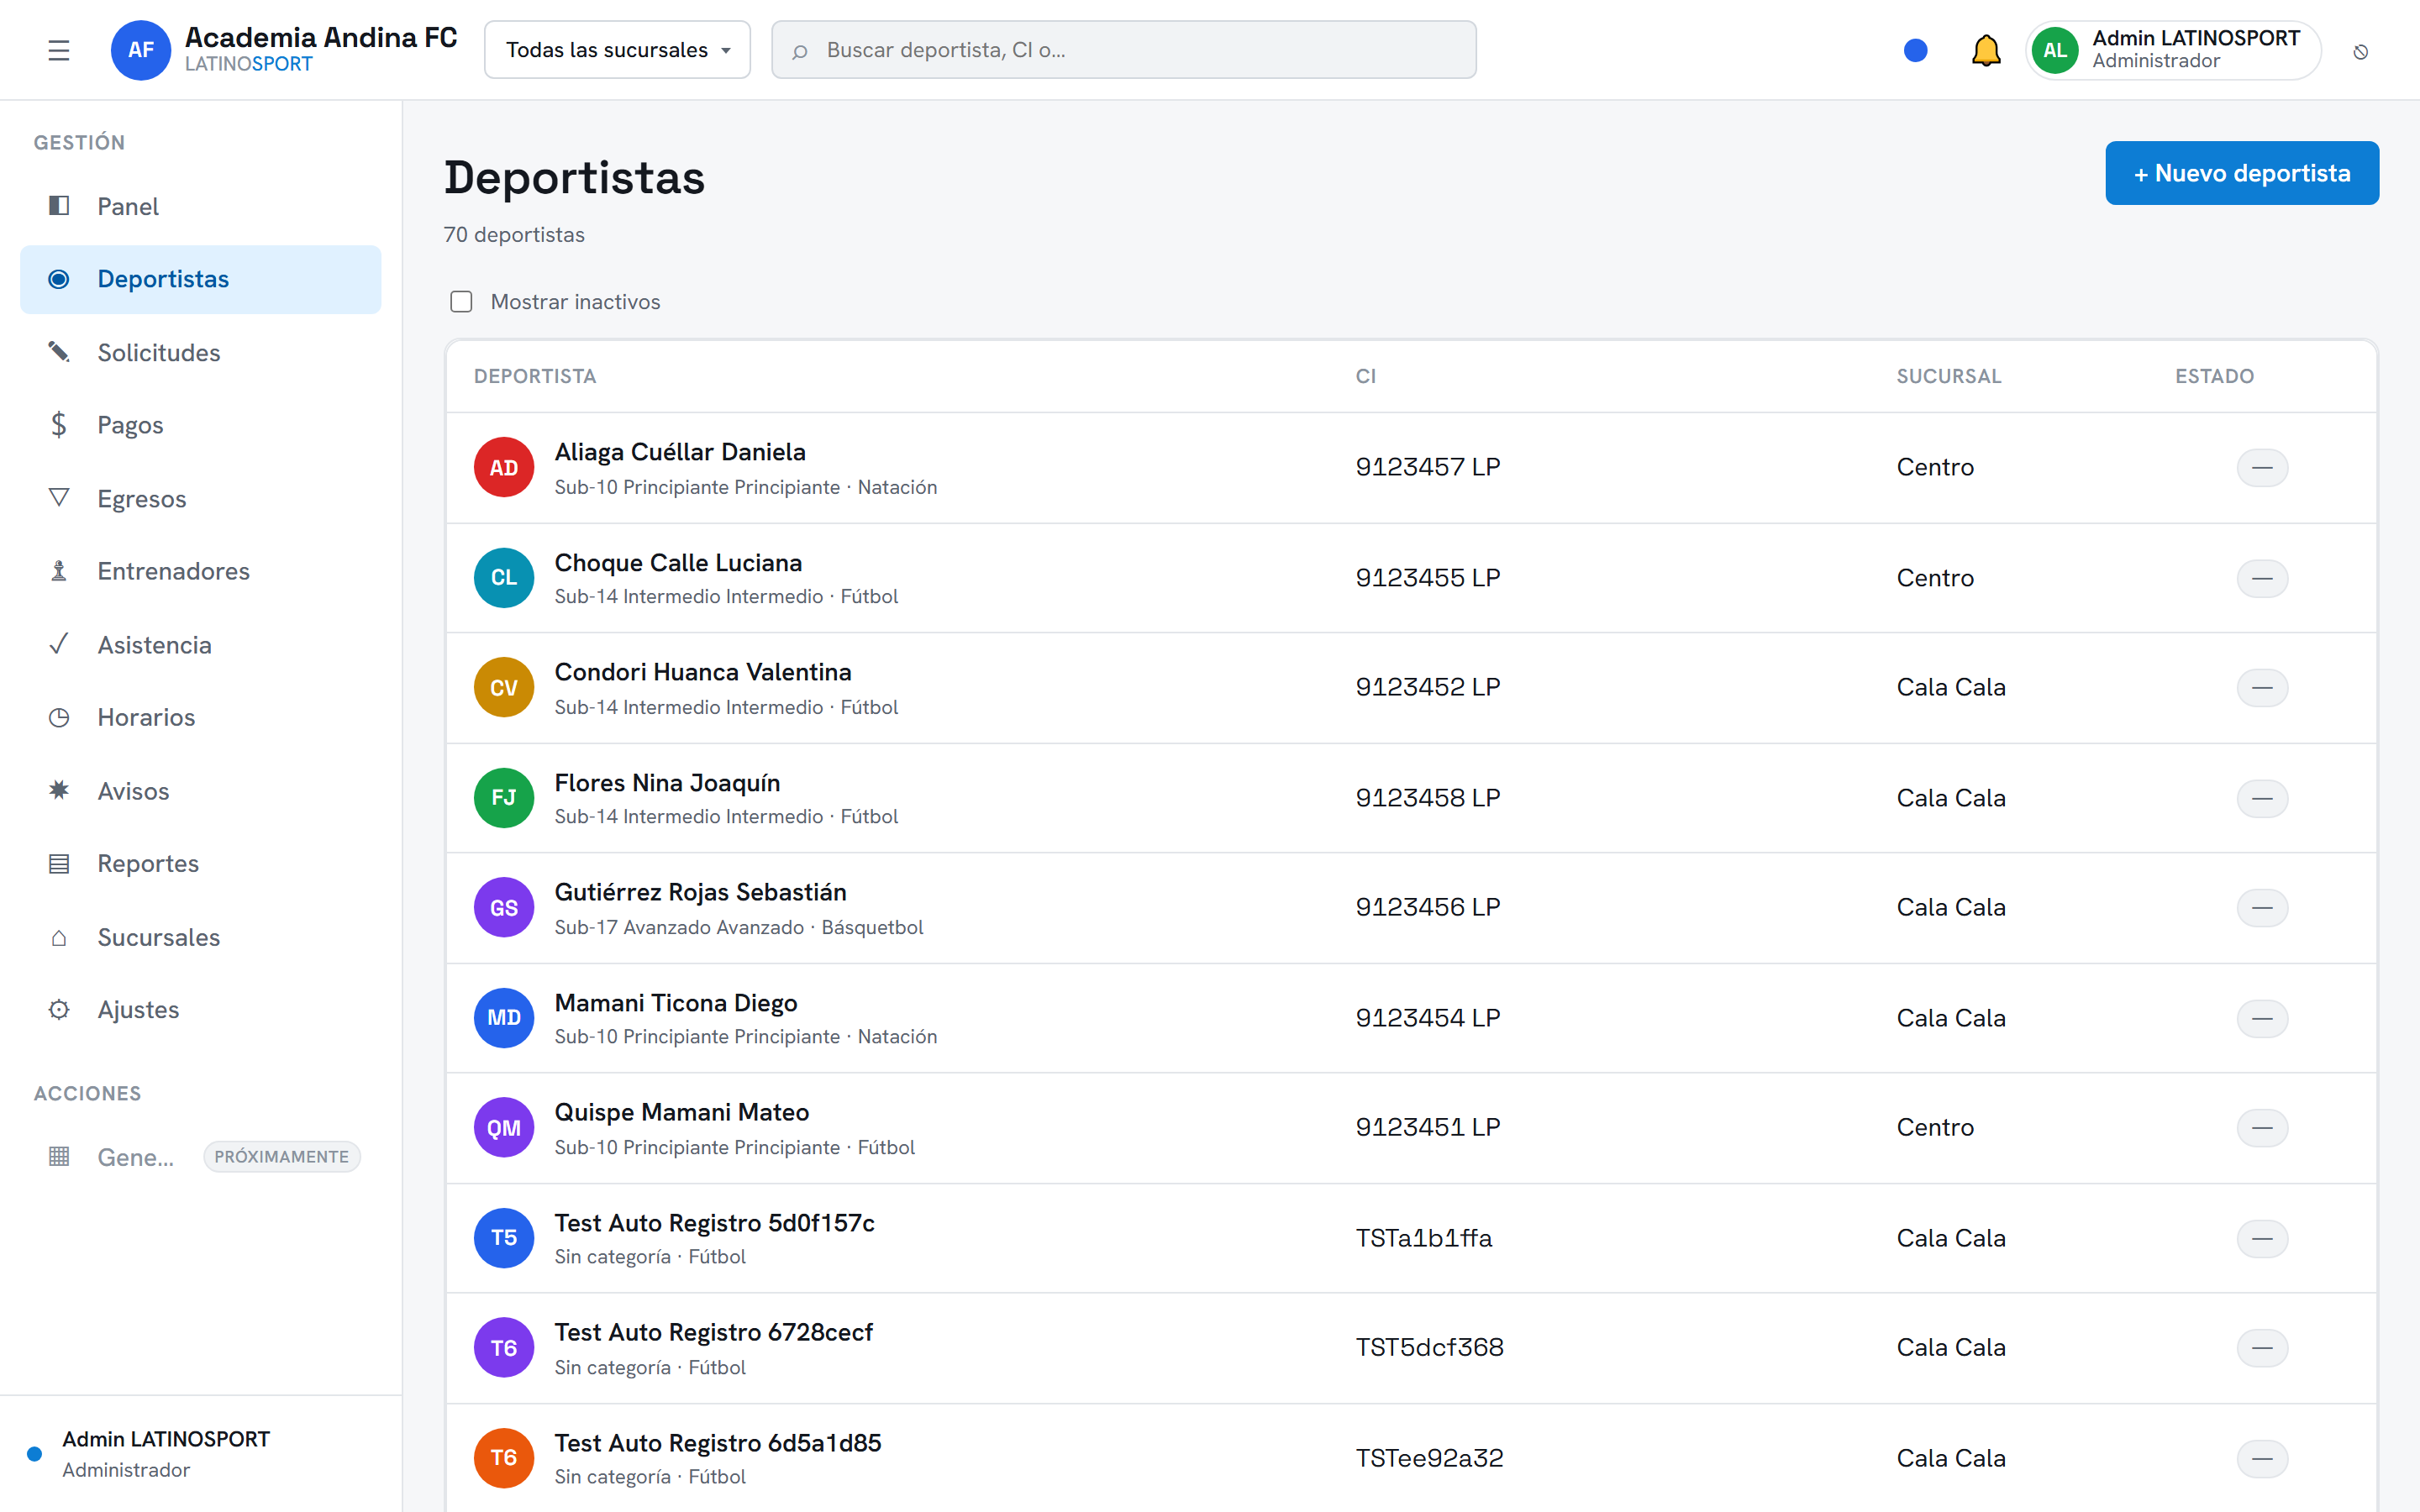This screenshot has height=1512, width=2420.
Task: Click the Horarios clock icon
Action: [59, 717]
